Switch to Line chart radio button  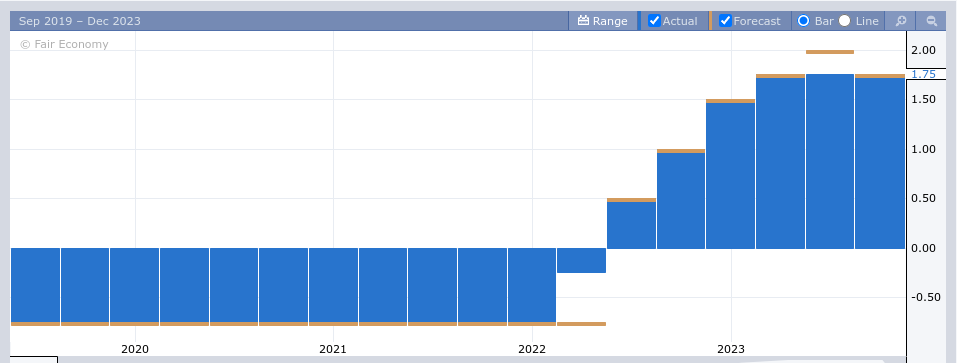[x=844, y=21]
